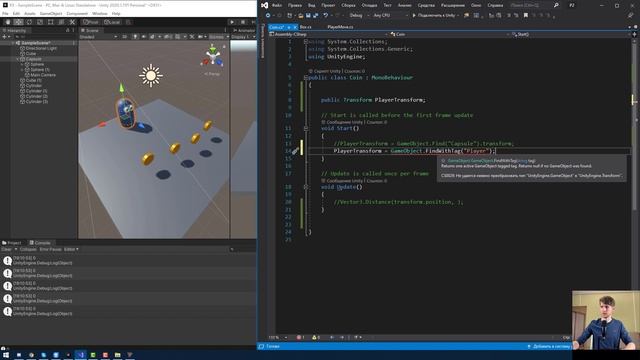640x360 pixels.
Task: Select the Move tool in Unity toolbar
Action: click(x=18, y=22)
